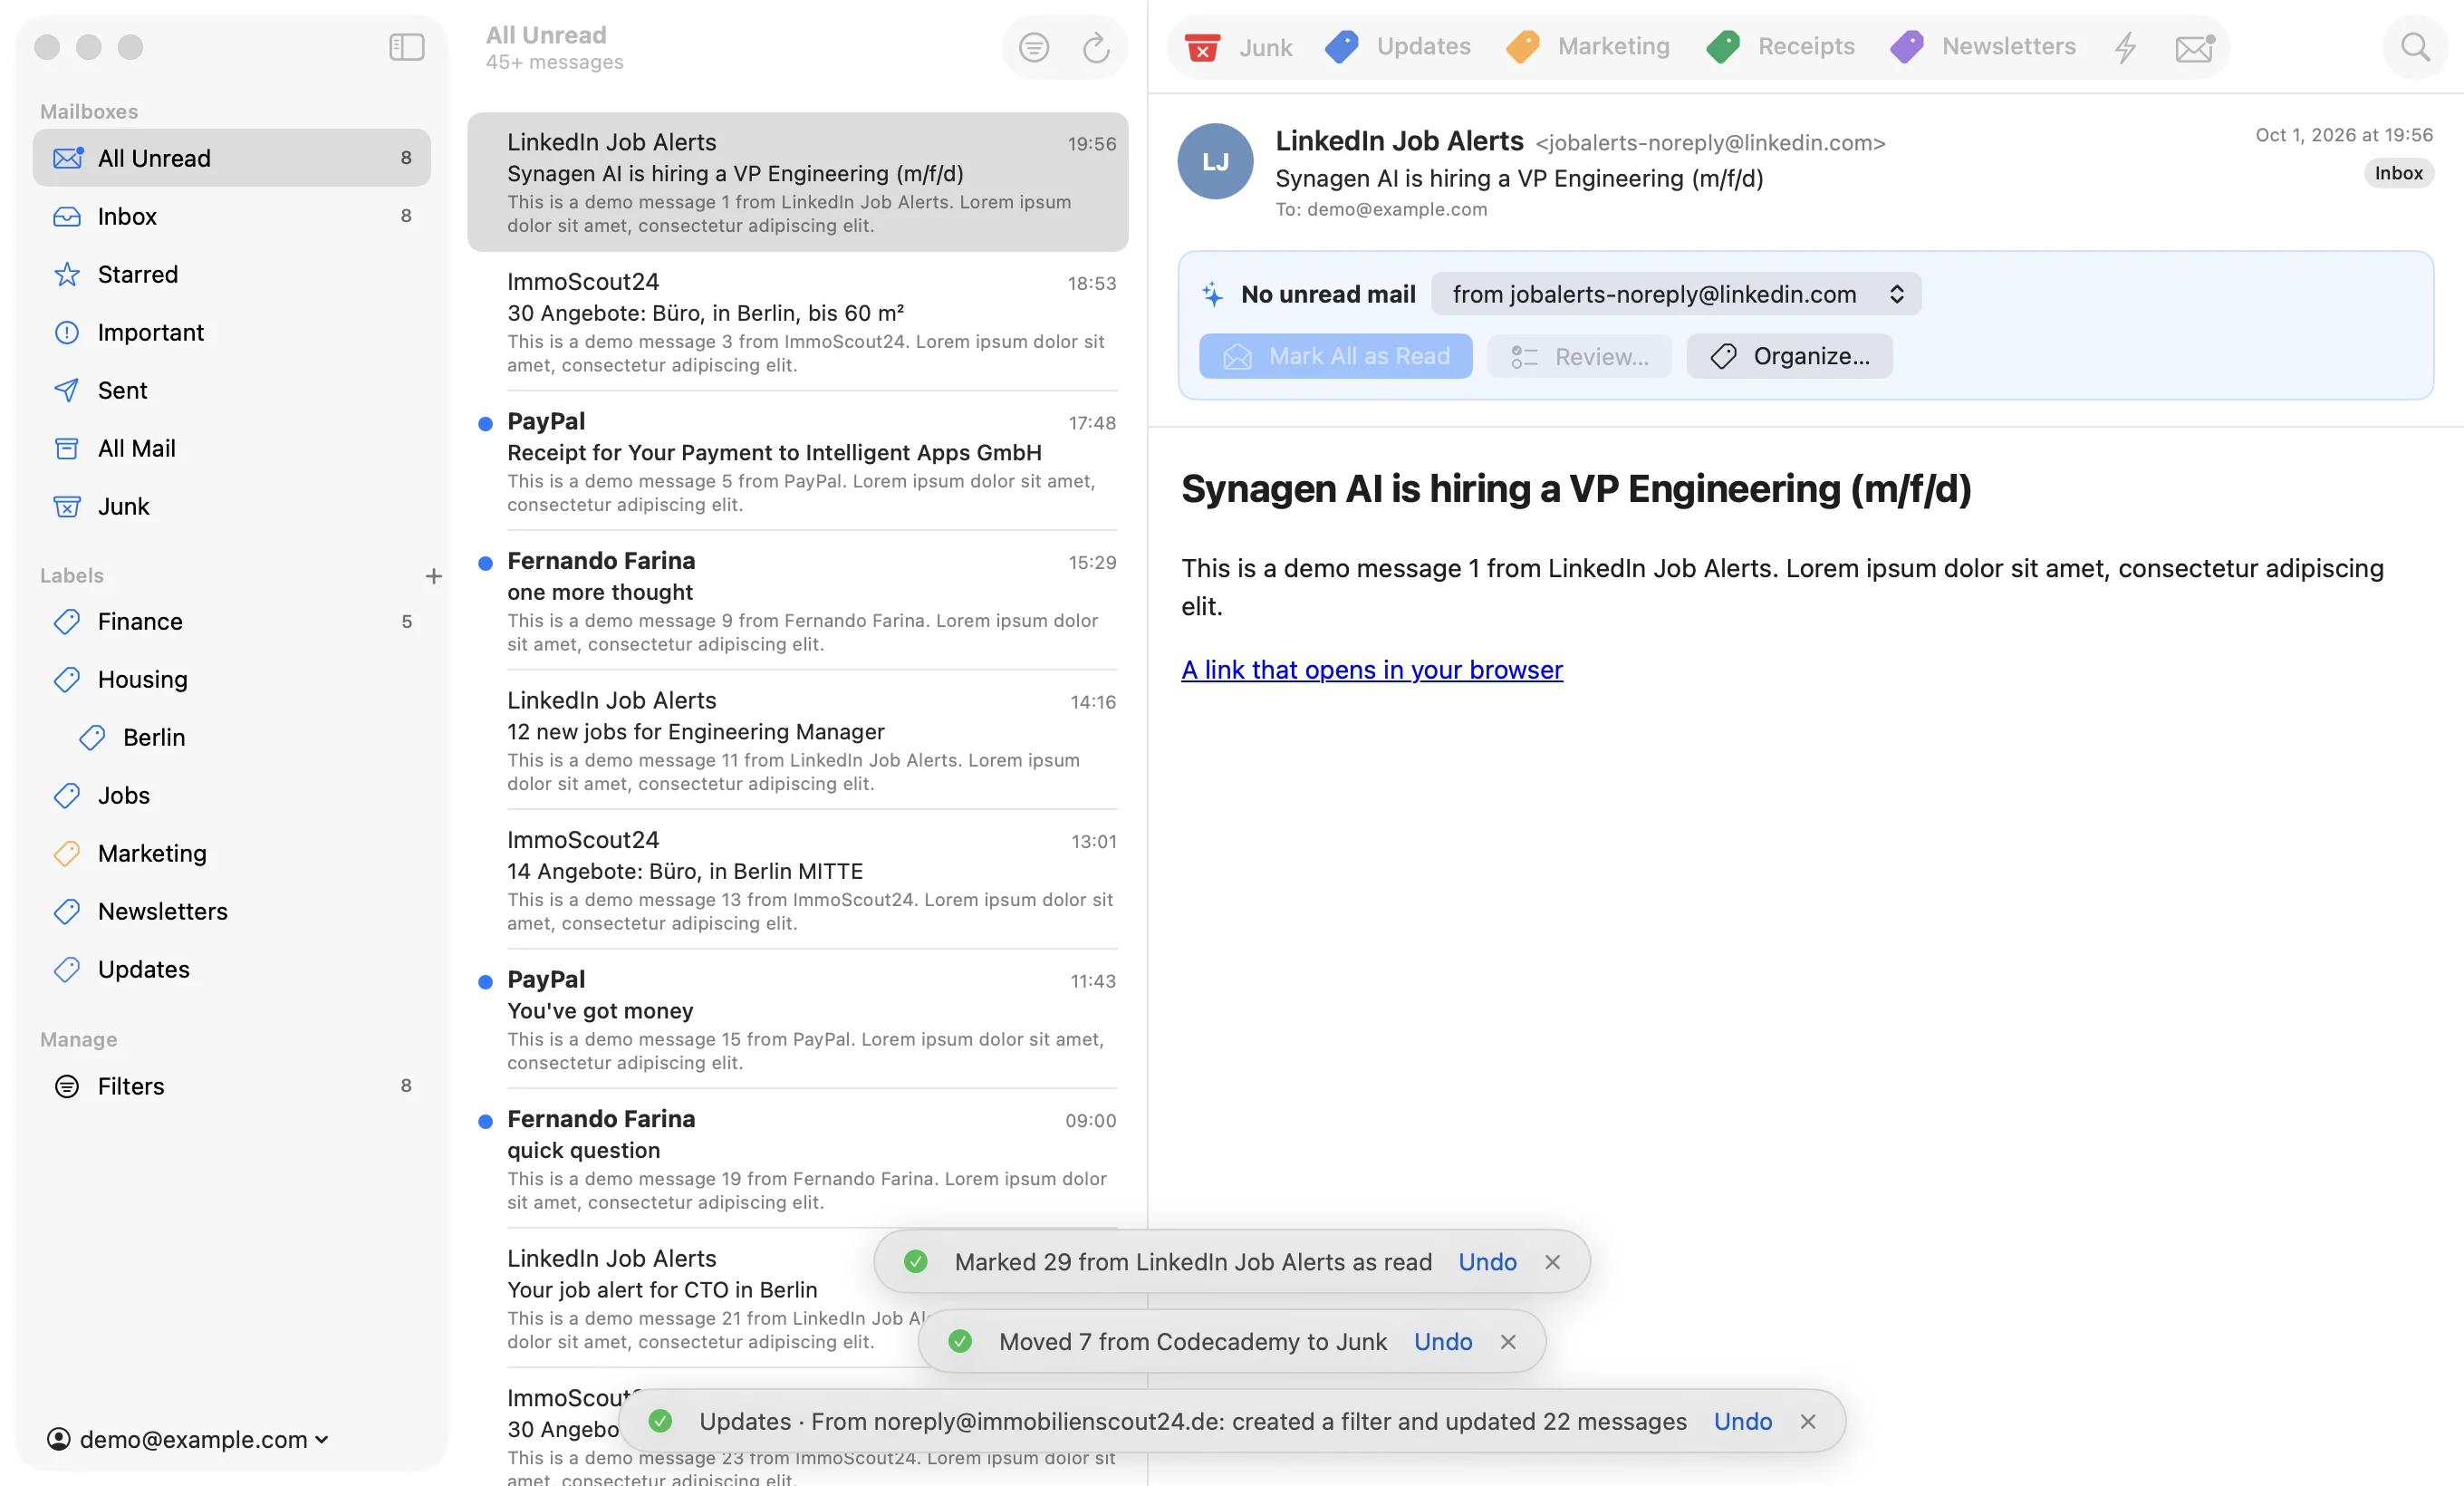
Task: Select the Starred mailbox
Action: 231,274
